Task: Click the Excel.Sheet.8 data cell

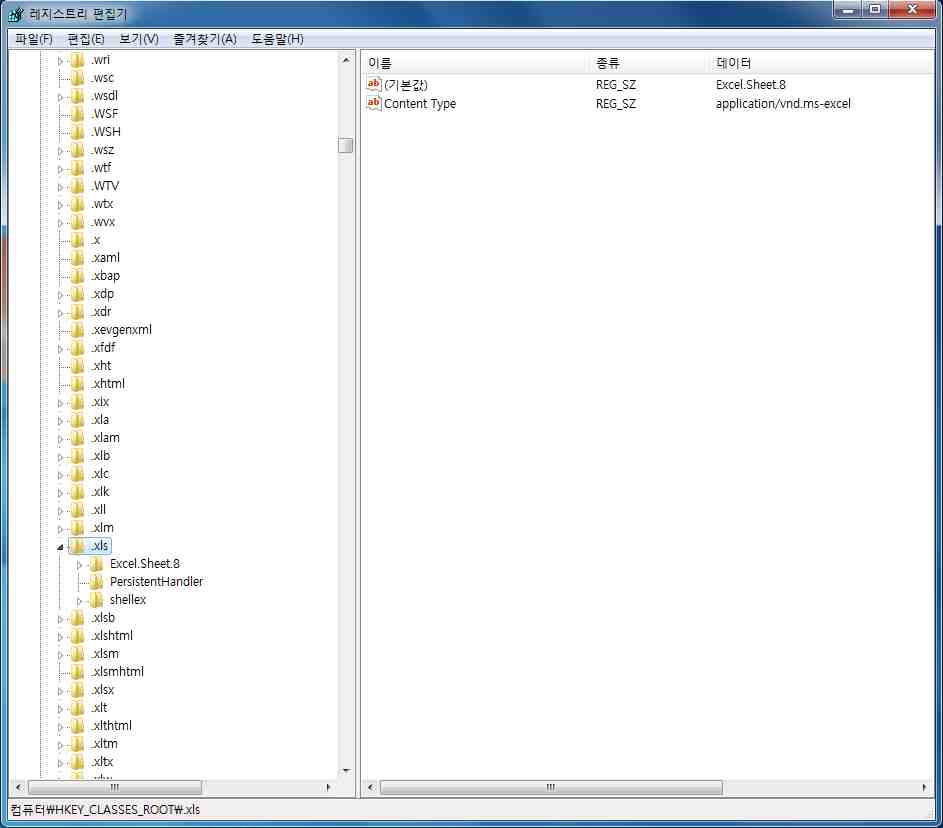Action: (751, 85)
